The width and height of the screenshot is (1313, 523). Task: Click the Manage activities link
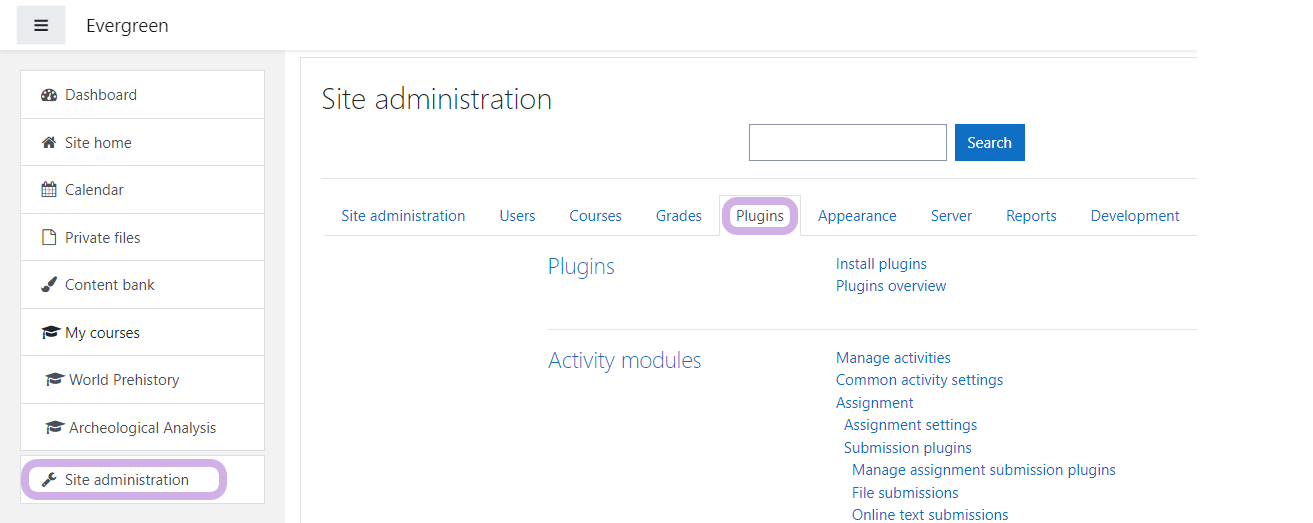[893, 358]
